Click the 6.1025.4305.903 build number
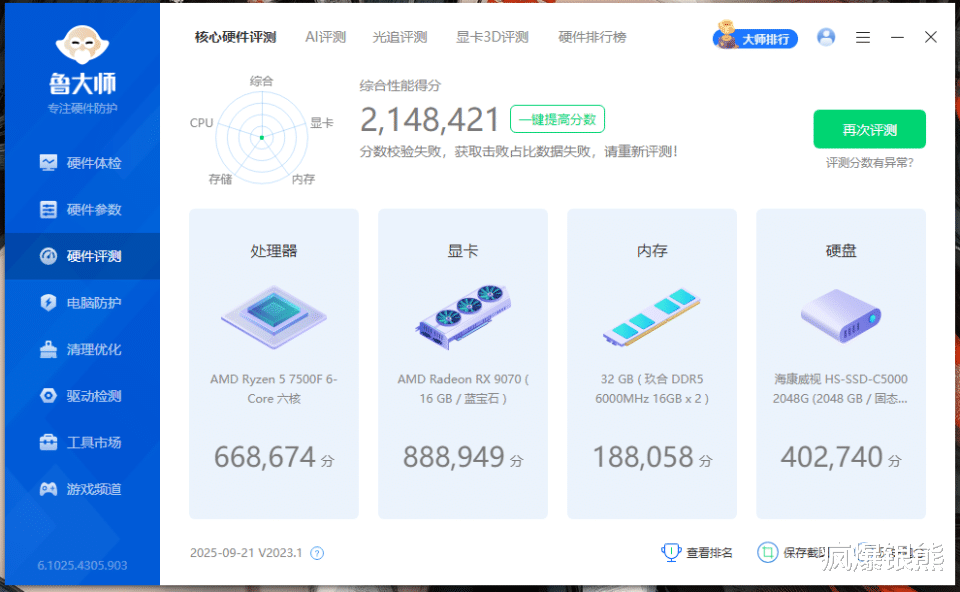 click(x=82, y=566)
